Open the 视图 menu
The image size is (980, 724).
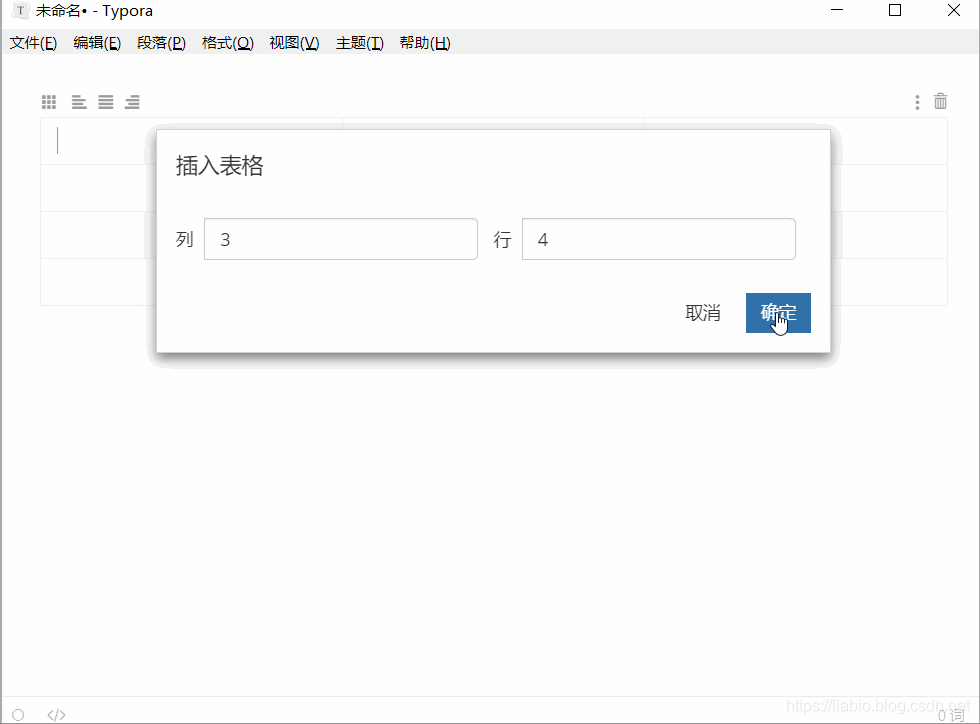pos(293,42)
